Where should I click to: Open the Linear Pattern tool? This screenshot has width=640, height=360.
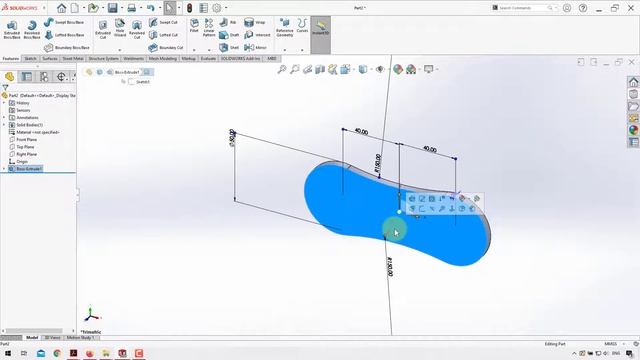pos(209,28)
